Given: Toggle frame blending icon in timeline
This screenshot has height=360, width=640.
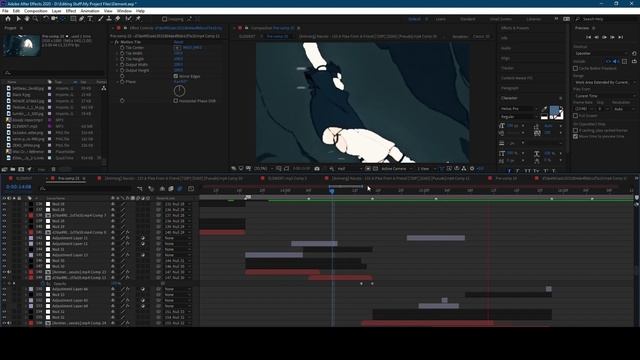Looking at the screenshot, I should [171, 189].
